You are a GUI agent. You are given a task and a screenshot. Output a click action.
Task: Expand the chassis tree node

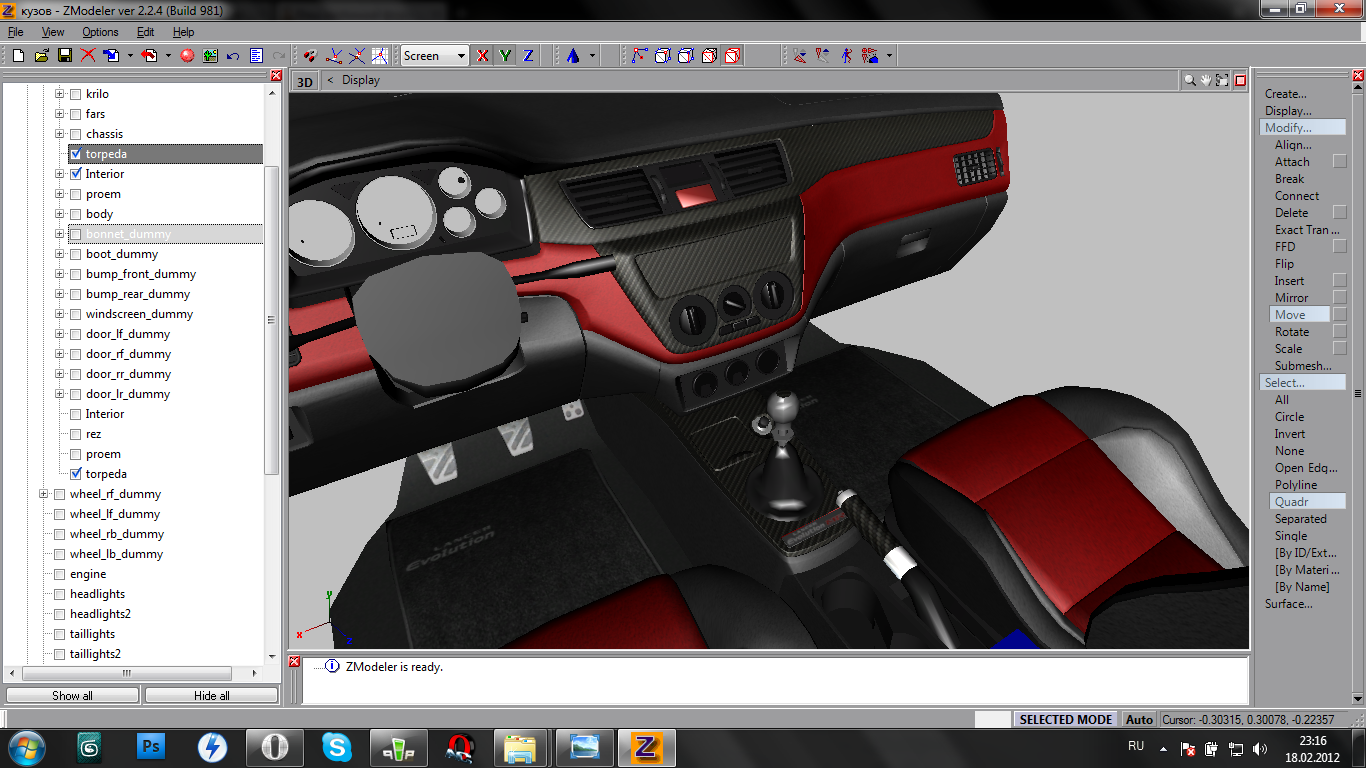(x=60, y=134)
